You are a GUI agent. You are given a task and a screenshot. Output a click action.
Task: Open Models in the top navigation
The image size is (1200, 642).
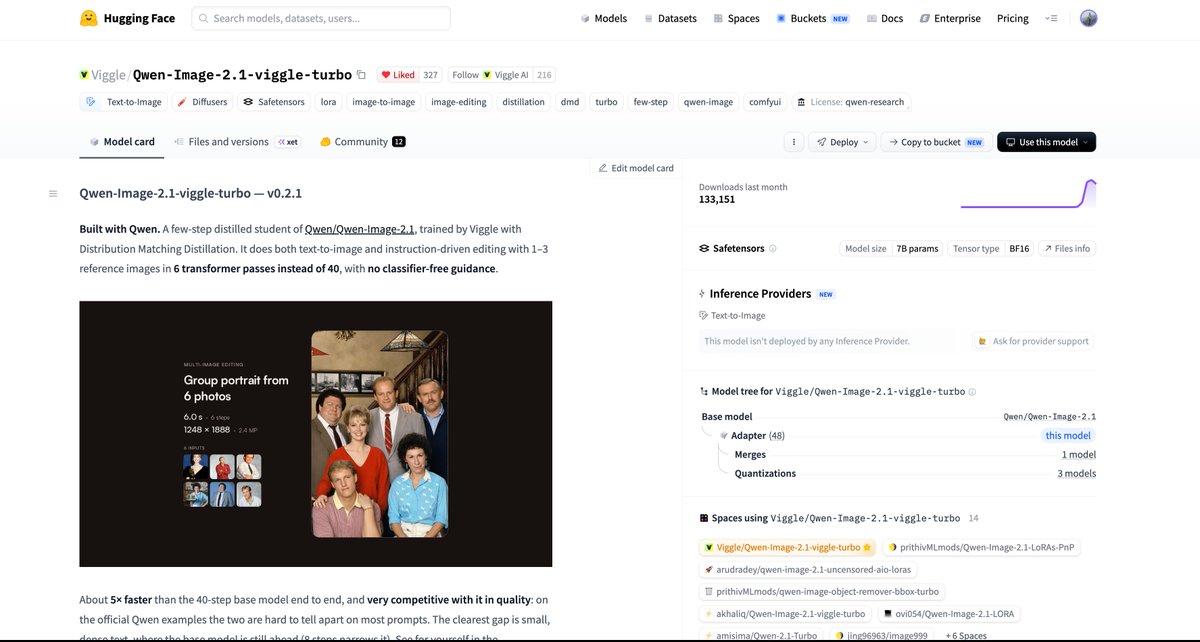(604, 18)
